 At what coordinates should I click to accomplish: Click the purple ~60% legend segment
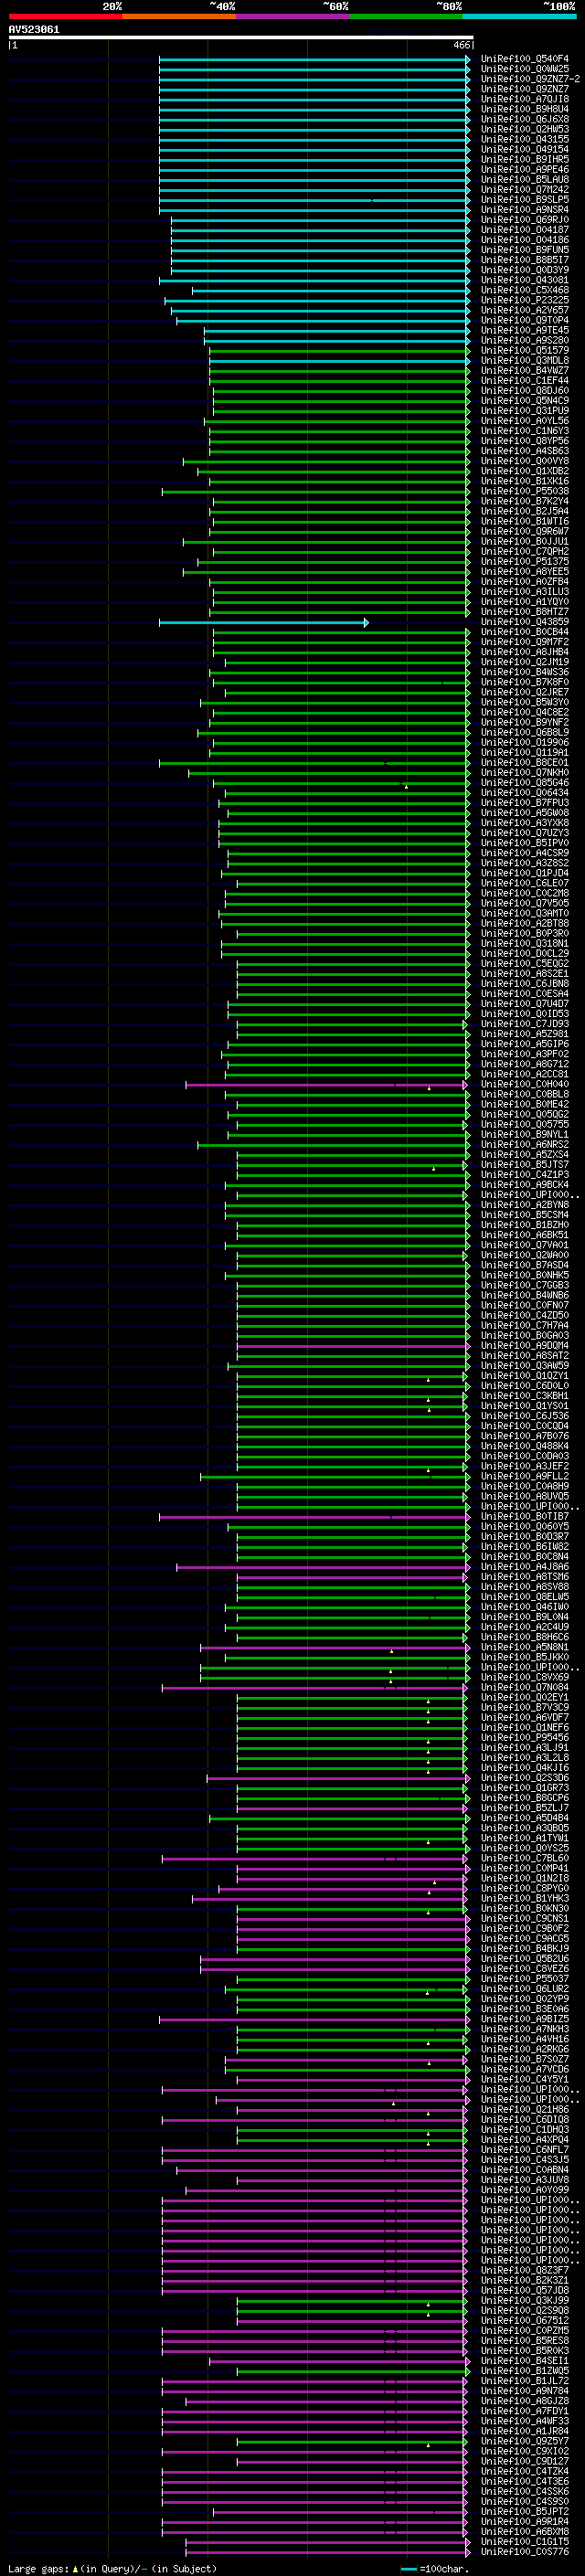(292, 16)
